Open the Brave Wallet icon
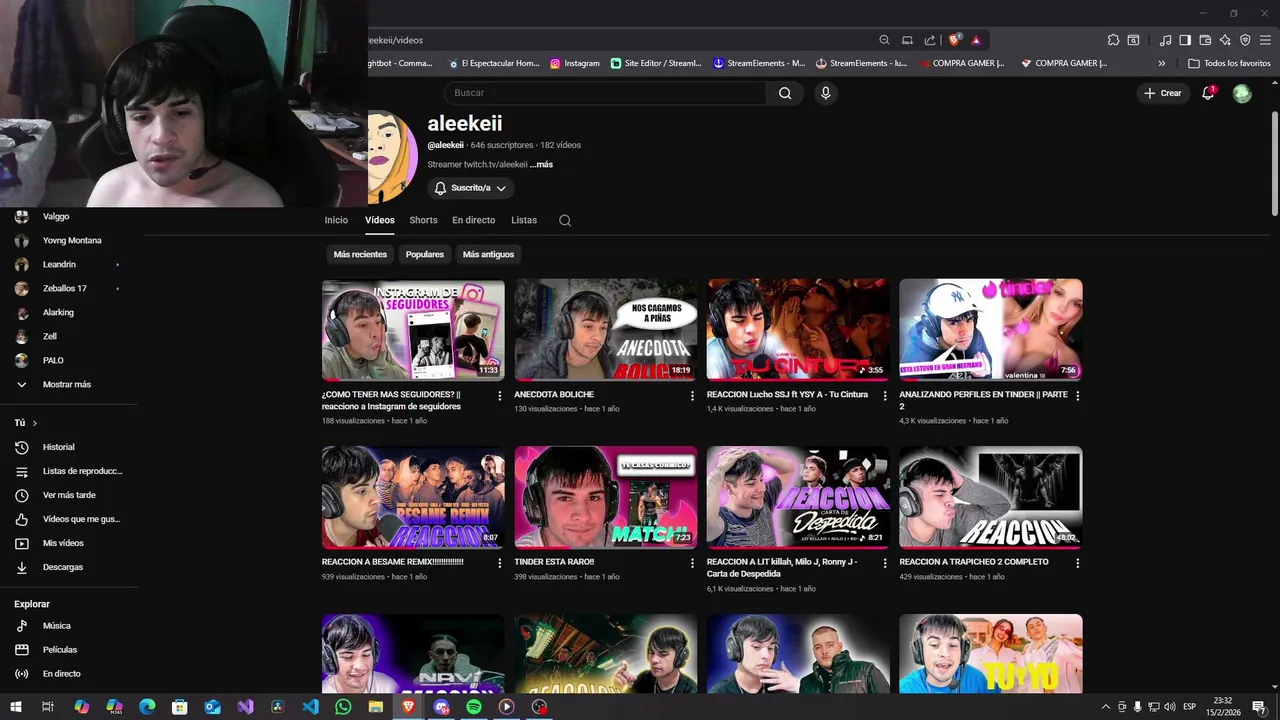 [1205, 40]
